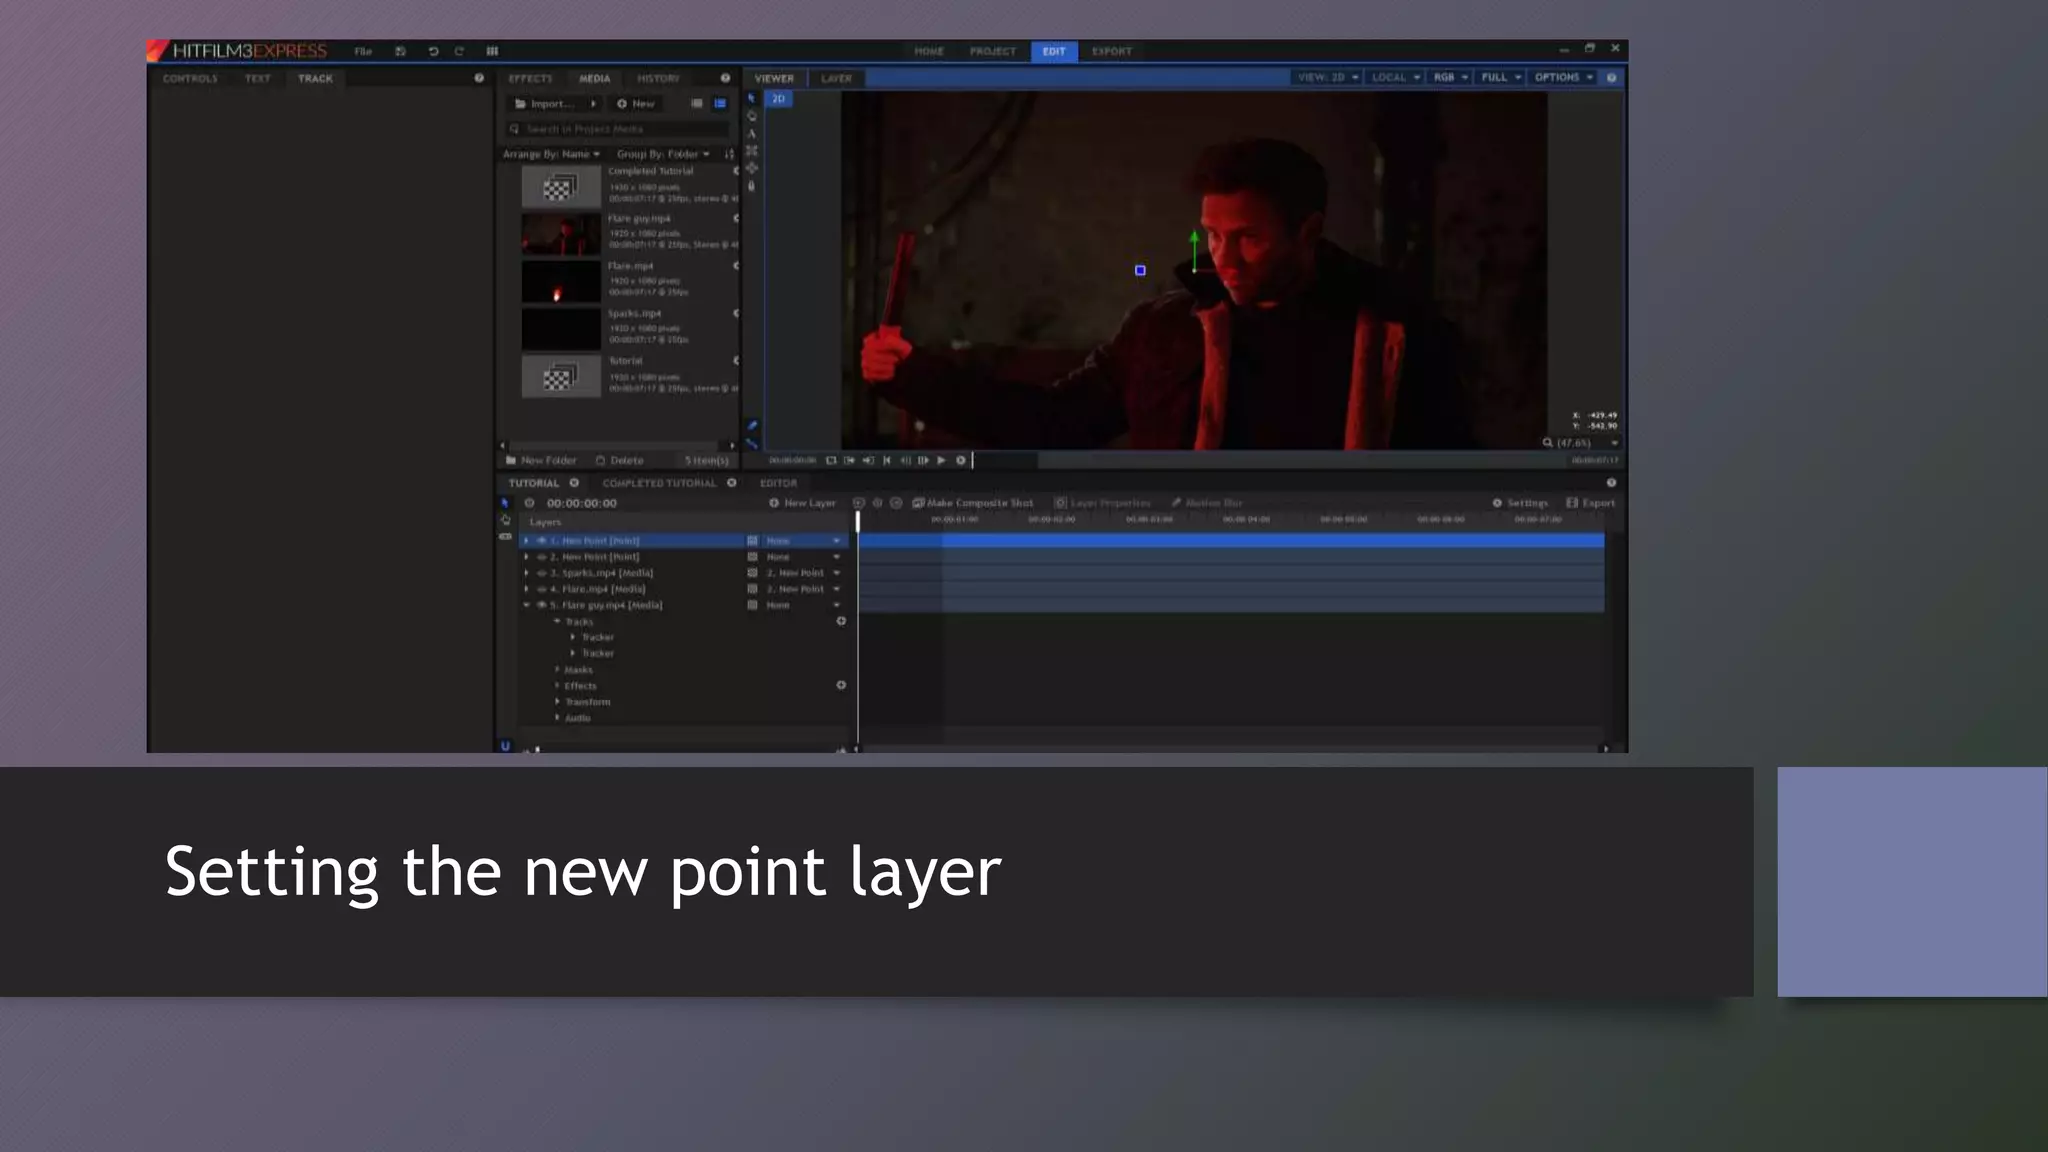Click the New Folder button

pyautogui.click(x=541, y=460)
